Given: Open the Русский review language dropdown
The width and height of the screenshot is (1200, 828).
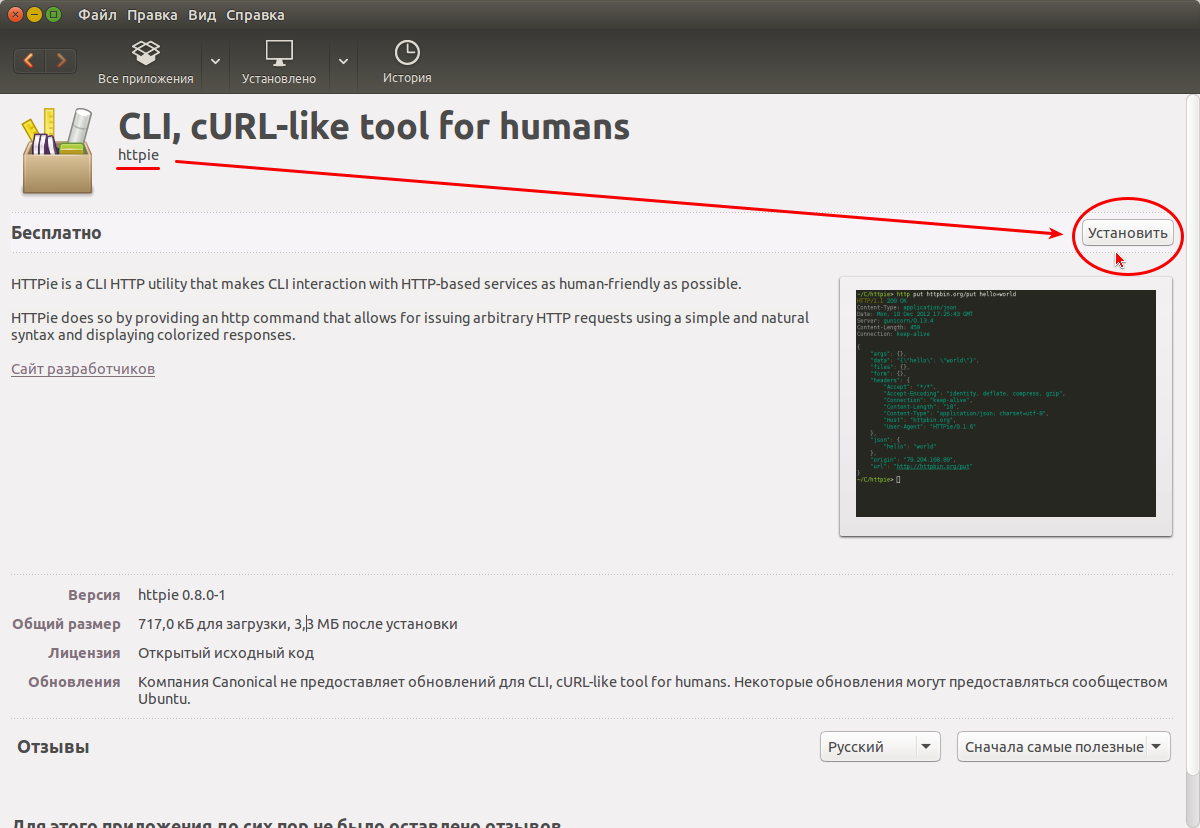Looking at the screenshot, I should coord(880,747).
